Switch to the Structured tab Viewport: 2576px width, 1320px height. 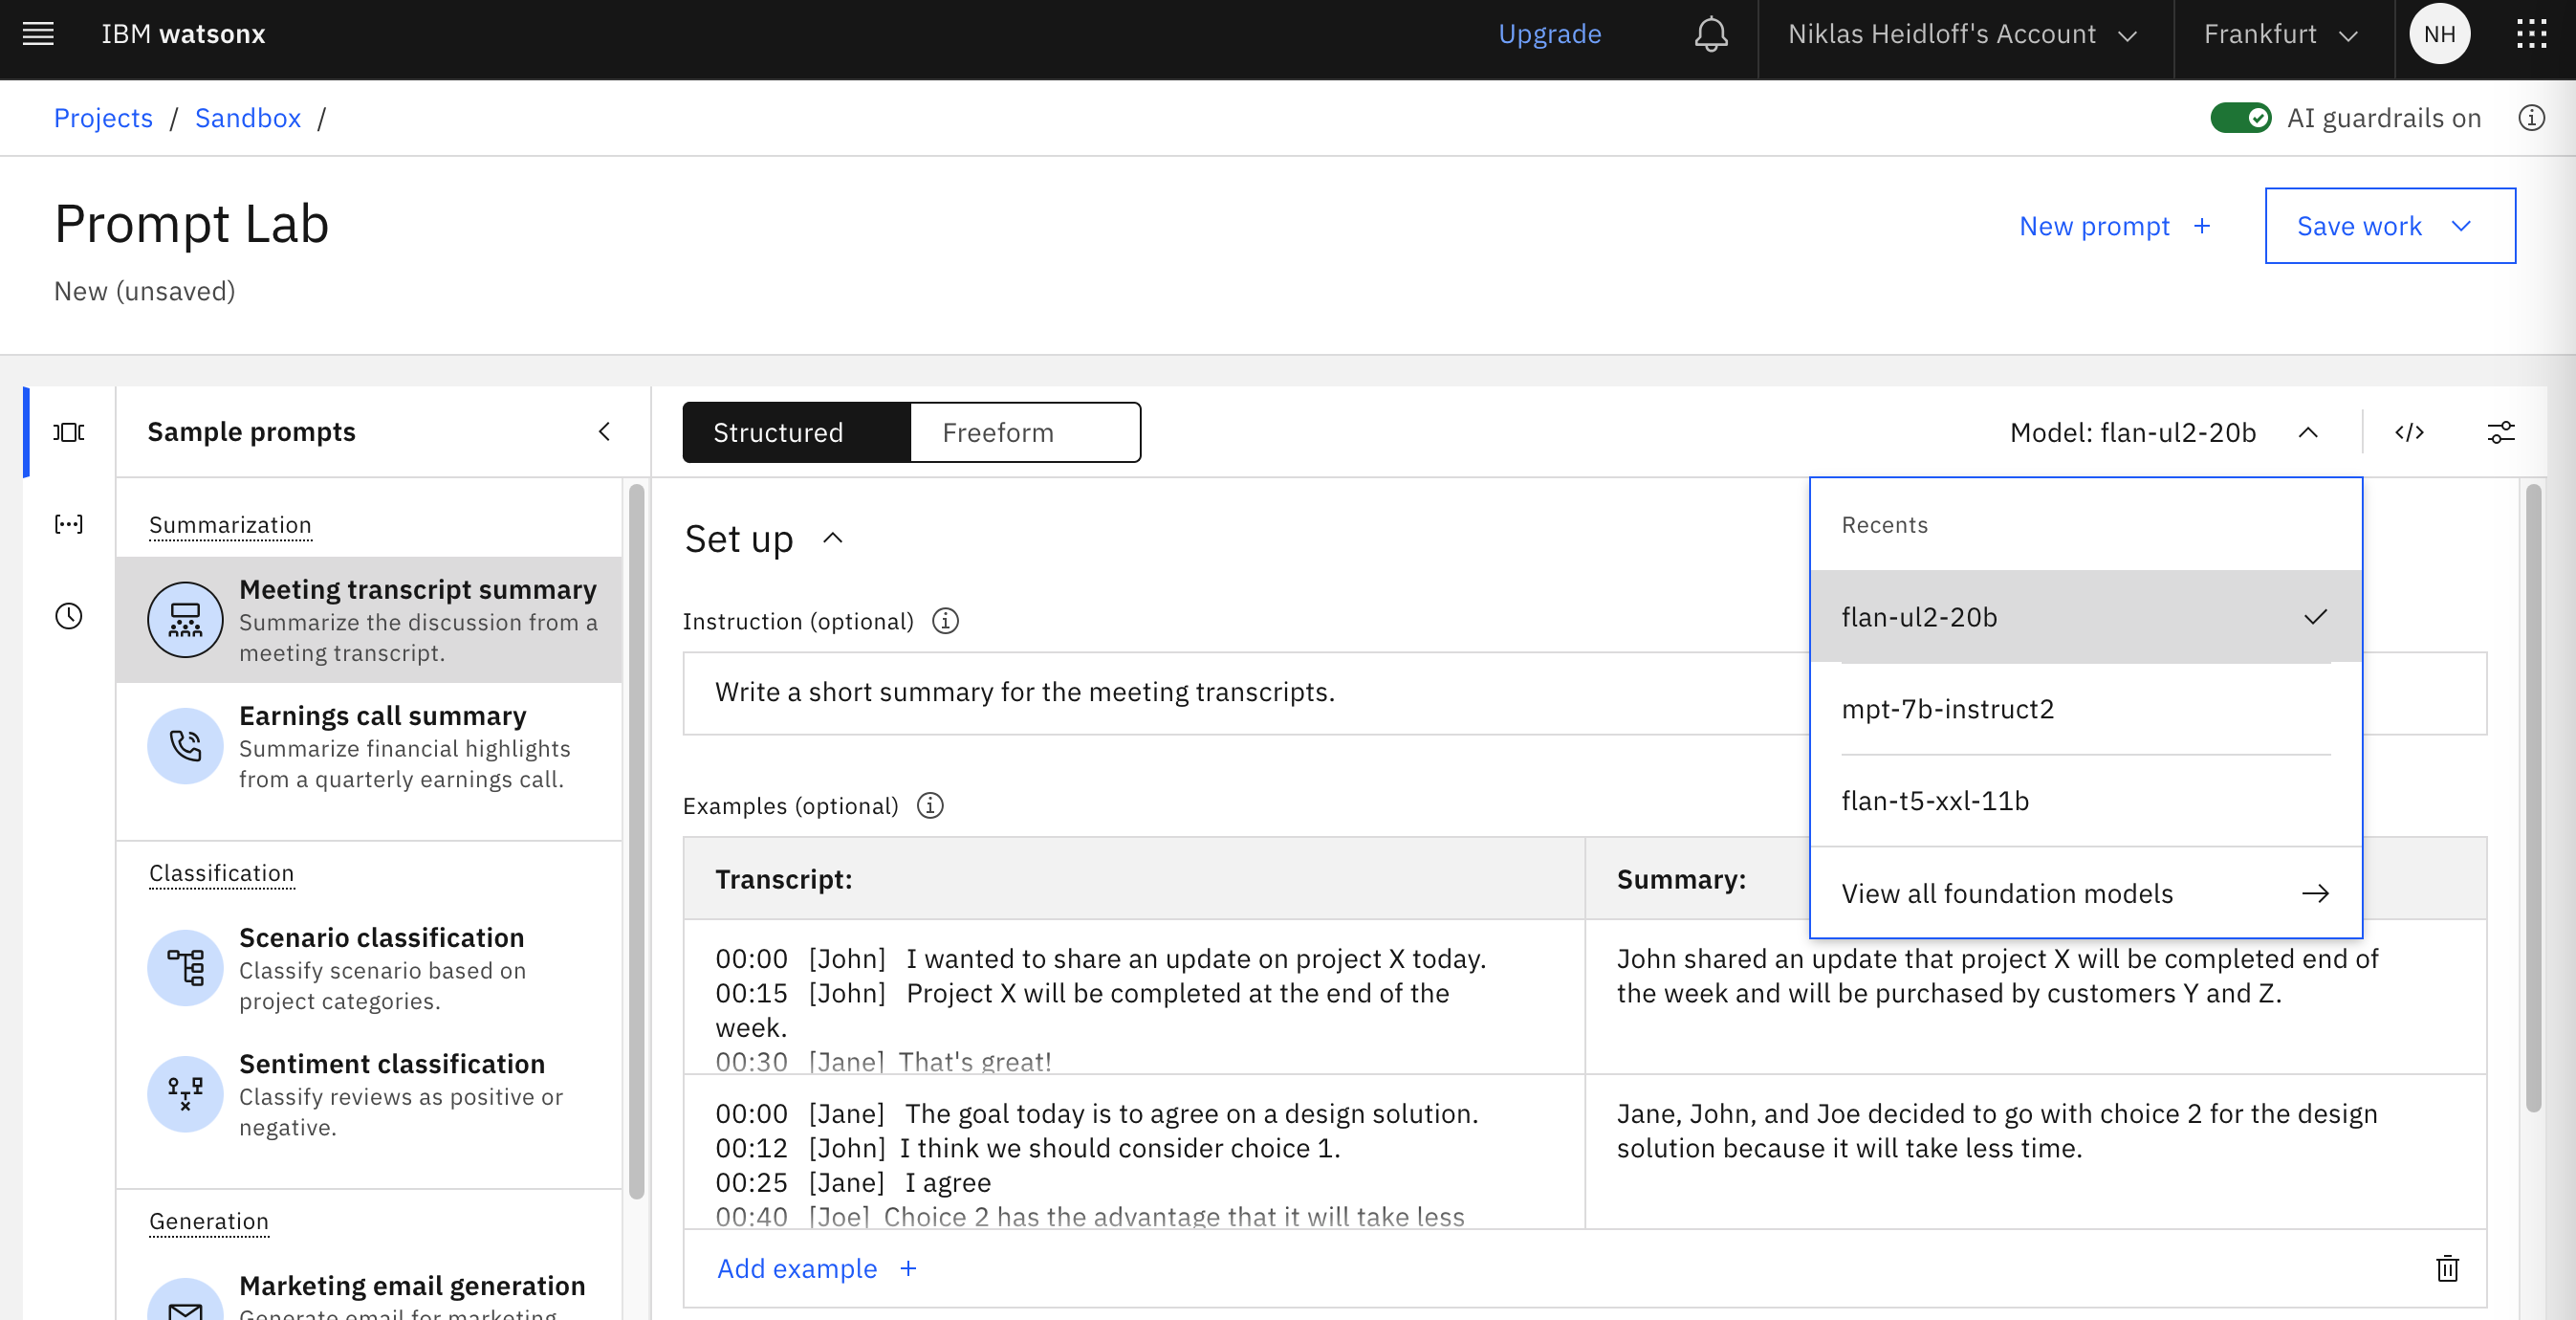coord(796,432)
